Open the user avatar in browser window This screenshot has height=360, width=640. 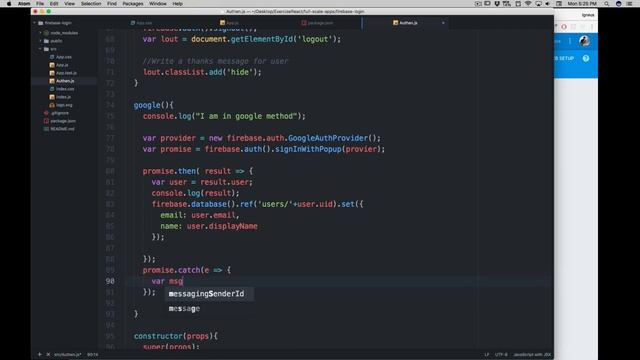(x=584, y=41)
